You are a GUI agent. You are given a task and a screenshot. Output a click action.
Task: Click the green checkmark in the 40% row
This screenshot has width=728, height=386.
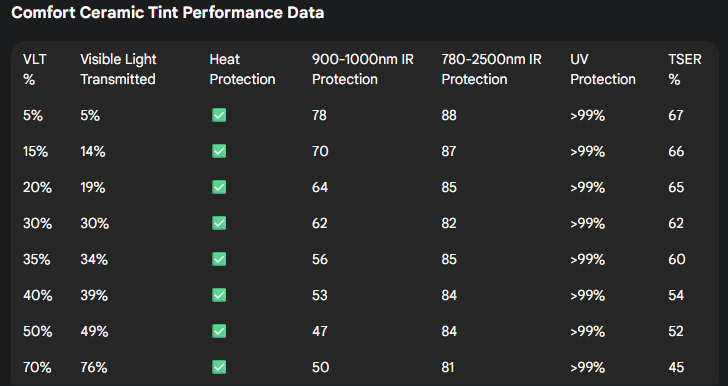pos(219,295)
